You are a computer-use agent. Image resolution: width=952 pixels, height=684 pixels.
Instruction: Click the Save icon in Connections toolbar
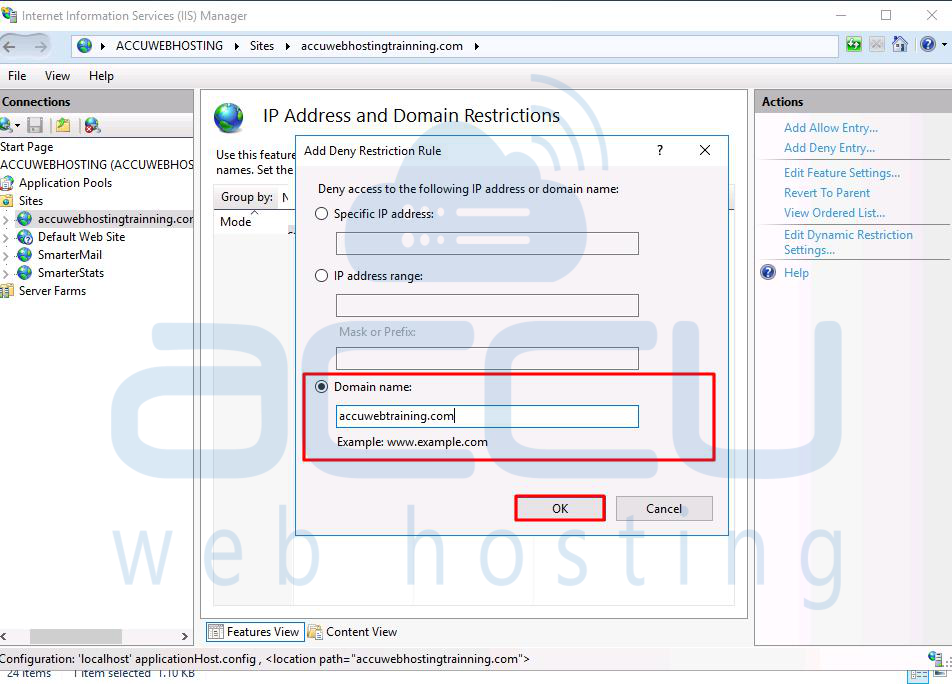35,126
